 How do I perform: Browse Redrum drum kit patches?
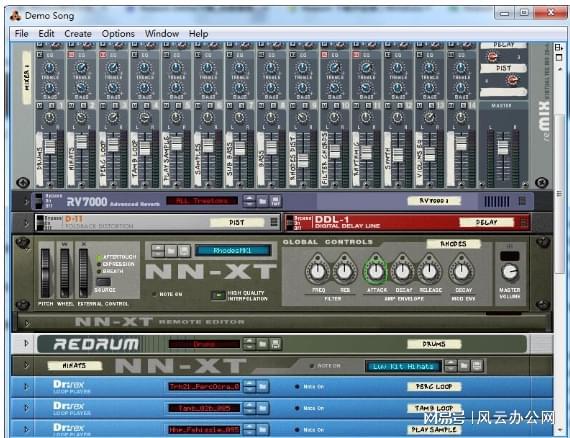(262, 344)
